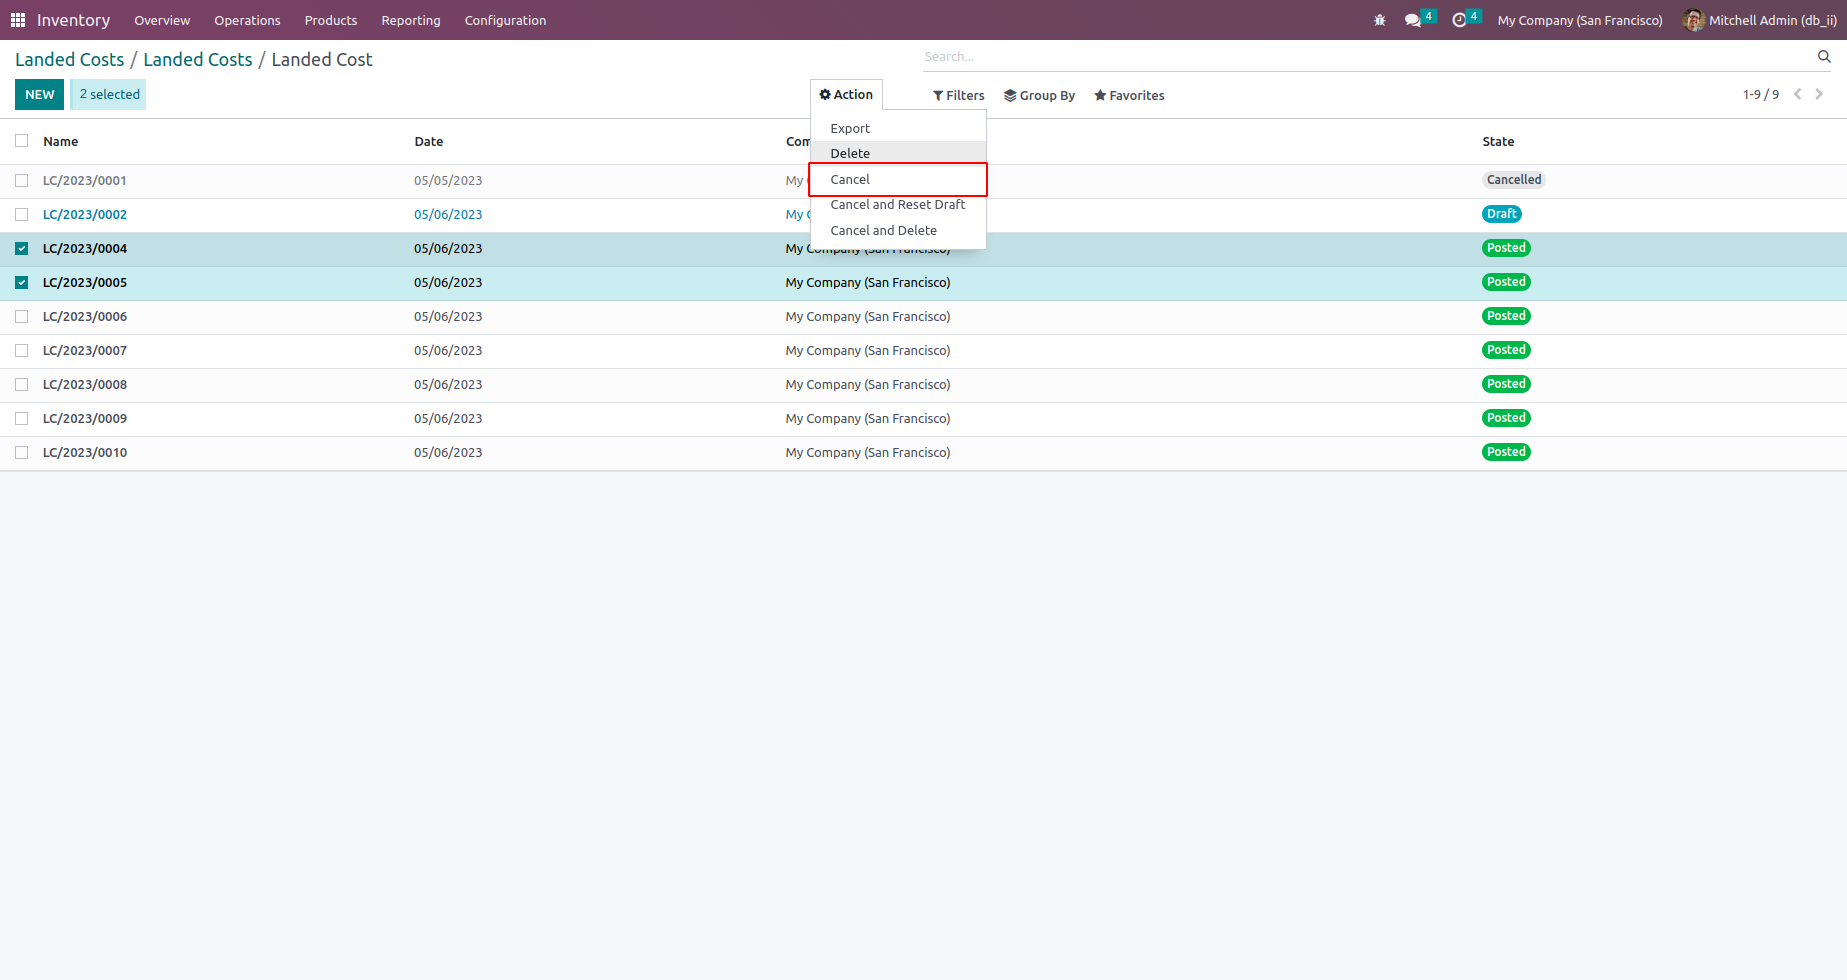The height and width of the screenshot is (980, 1847).
Task: Open record LC/2023/0005
Action: [x=85, y=283]
